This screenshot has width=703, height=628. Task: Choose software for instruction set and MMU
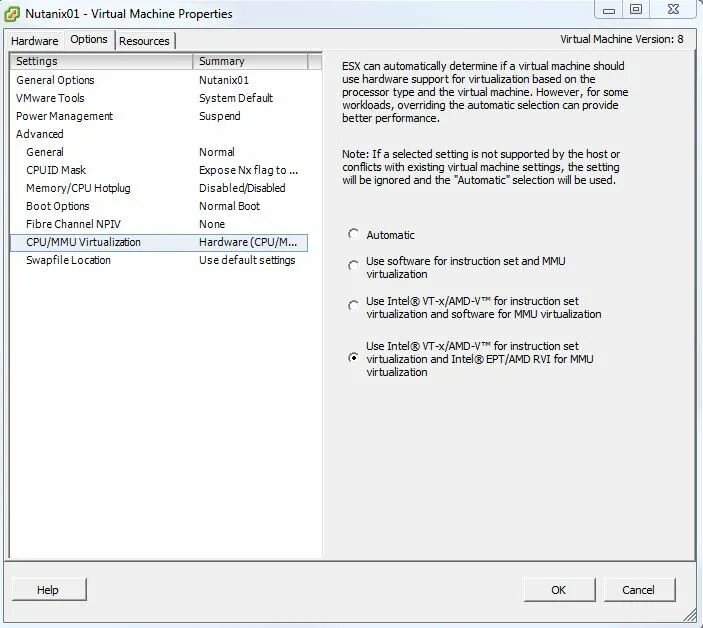(x=353, y=266)
